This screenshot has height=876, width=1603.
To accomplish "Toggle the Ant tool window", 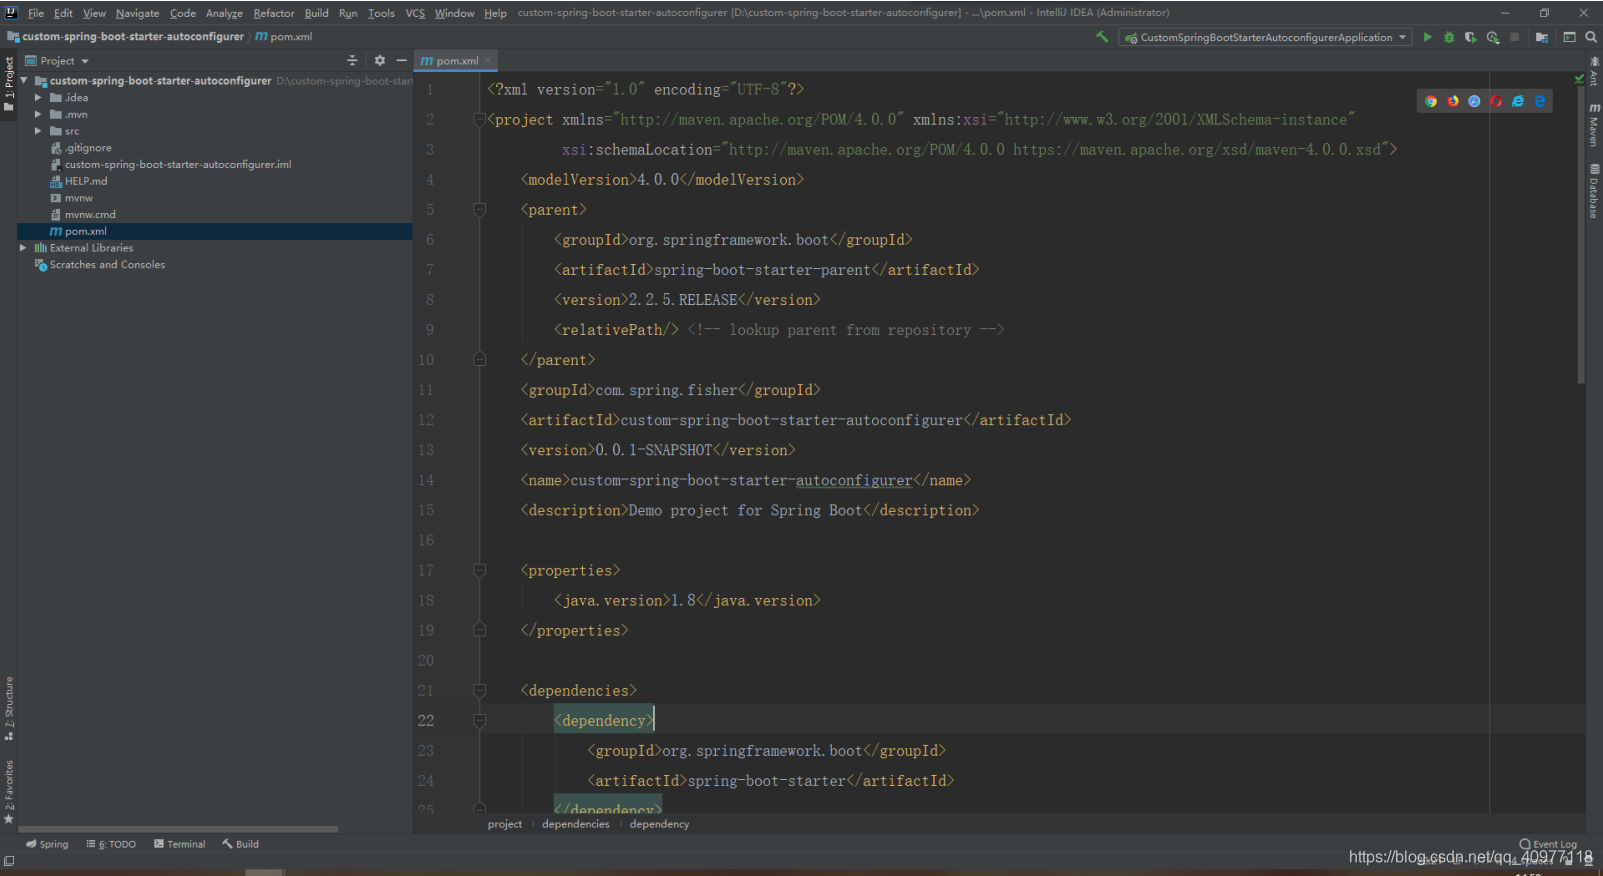I will [x=1594, y=73].
